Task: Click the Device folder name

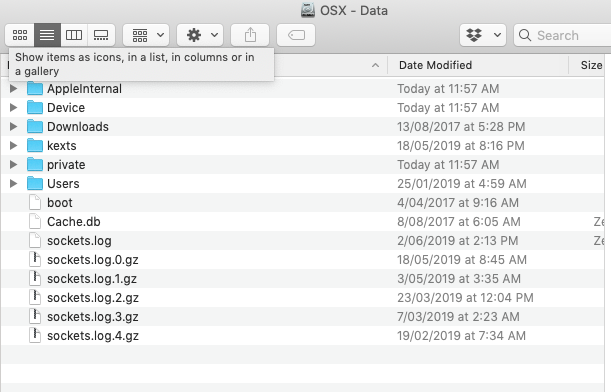Action: [x=66, y=107]
